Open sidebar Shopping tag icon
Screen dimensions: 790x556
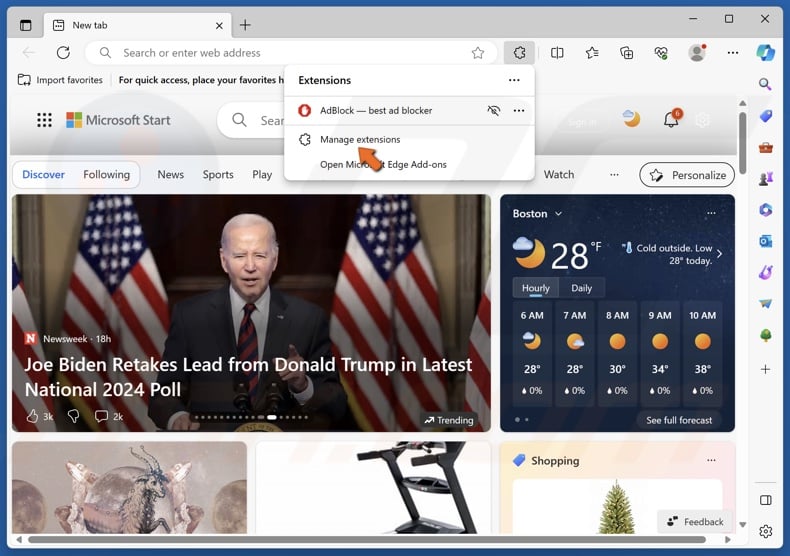766,116
